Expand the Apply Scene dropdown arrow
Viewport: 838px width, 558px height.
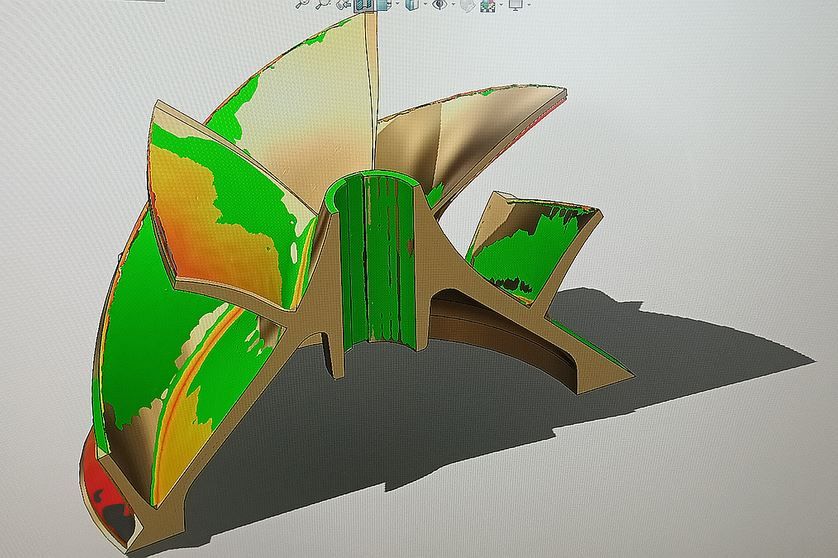pyautogui.click(x=501, y=4)
